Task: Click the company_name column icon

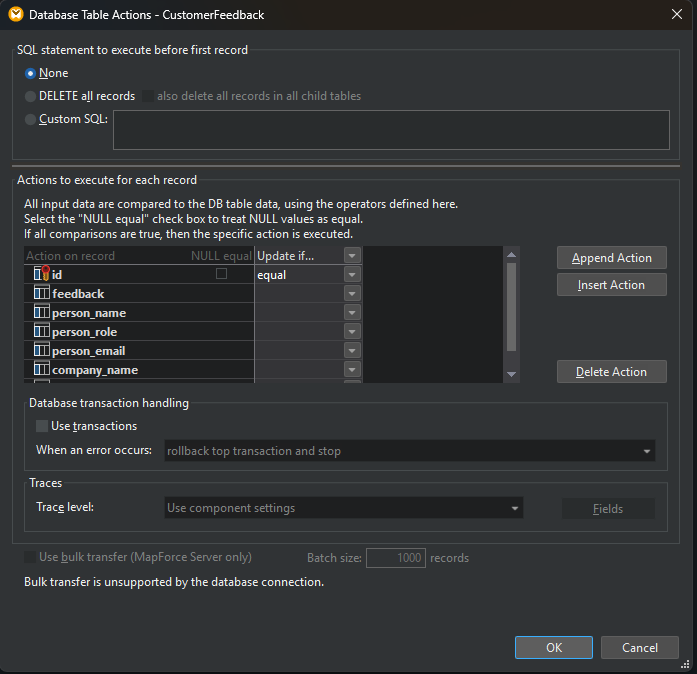Action: coord(42,369)
